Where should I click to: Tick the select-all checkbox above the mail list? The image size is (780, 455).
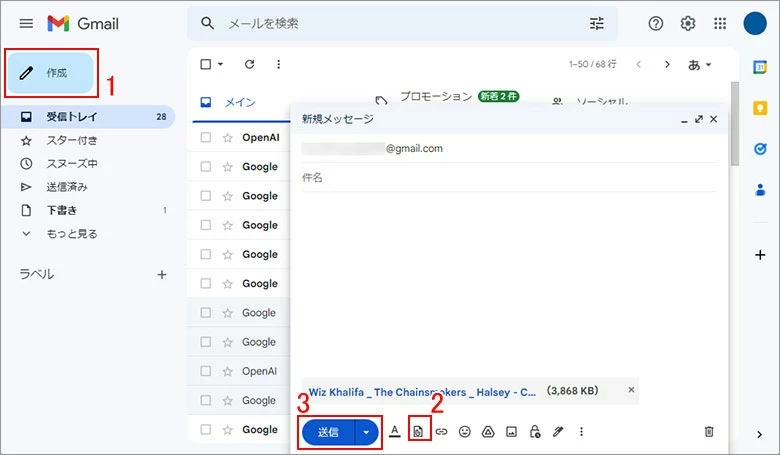coord(206,64)
